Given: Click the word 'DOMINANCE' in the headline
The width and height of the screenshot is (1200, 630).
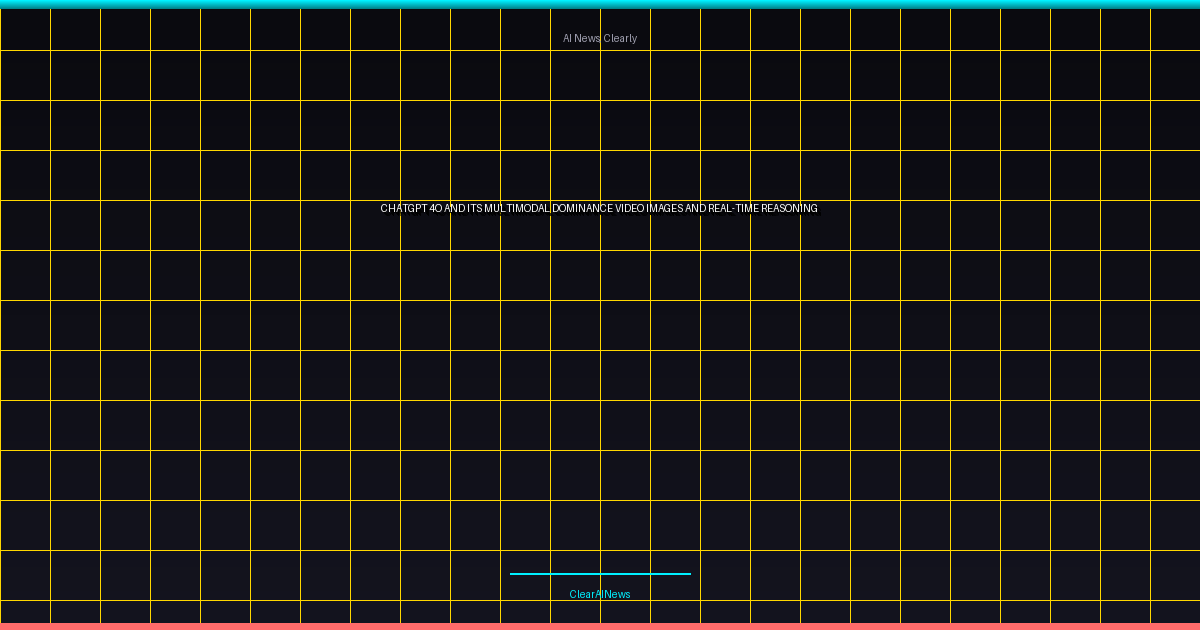Looking at the screenshot, I should tap(582, 209).
